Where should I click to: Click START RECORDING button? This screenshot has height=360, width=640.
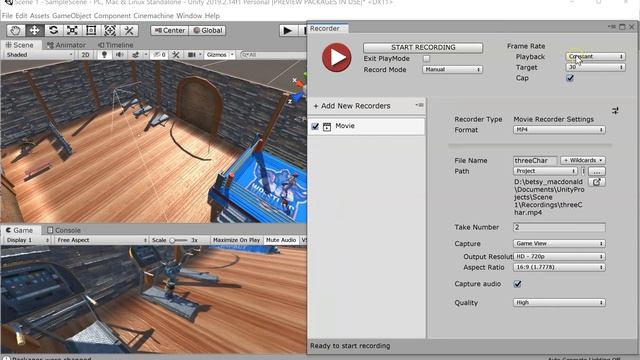click(x=423, y=47)
